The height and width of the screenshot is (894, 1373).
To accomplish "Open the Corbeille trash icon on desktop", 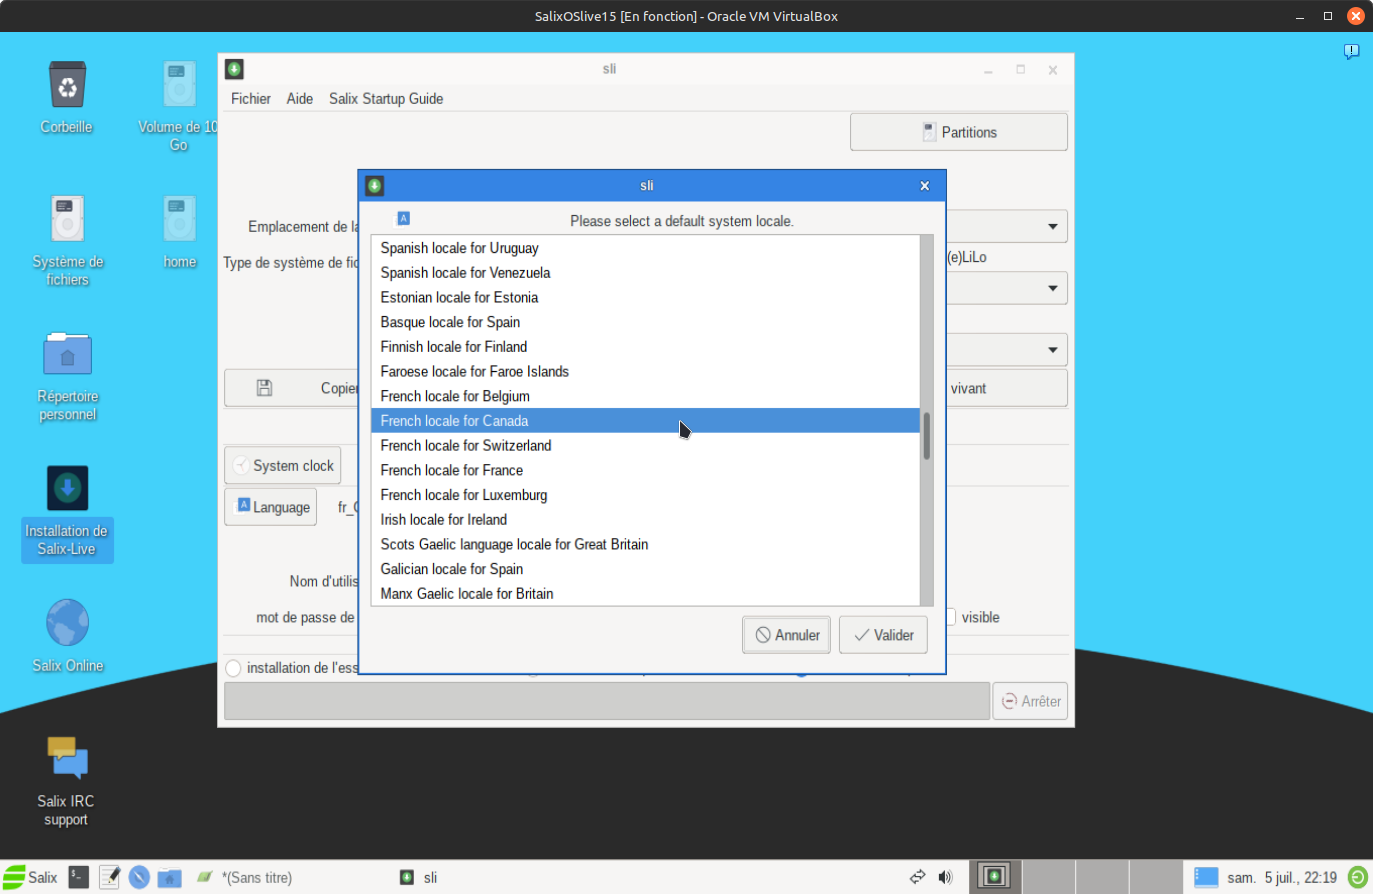I will [x=67, y=87].
